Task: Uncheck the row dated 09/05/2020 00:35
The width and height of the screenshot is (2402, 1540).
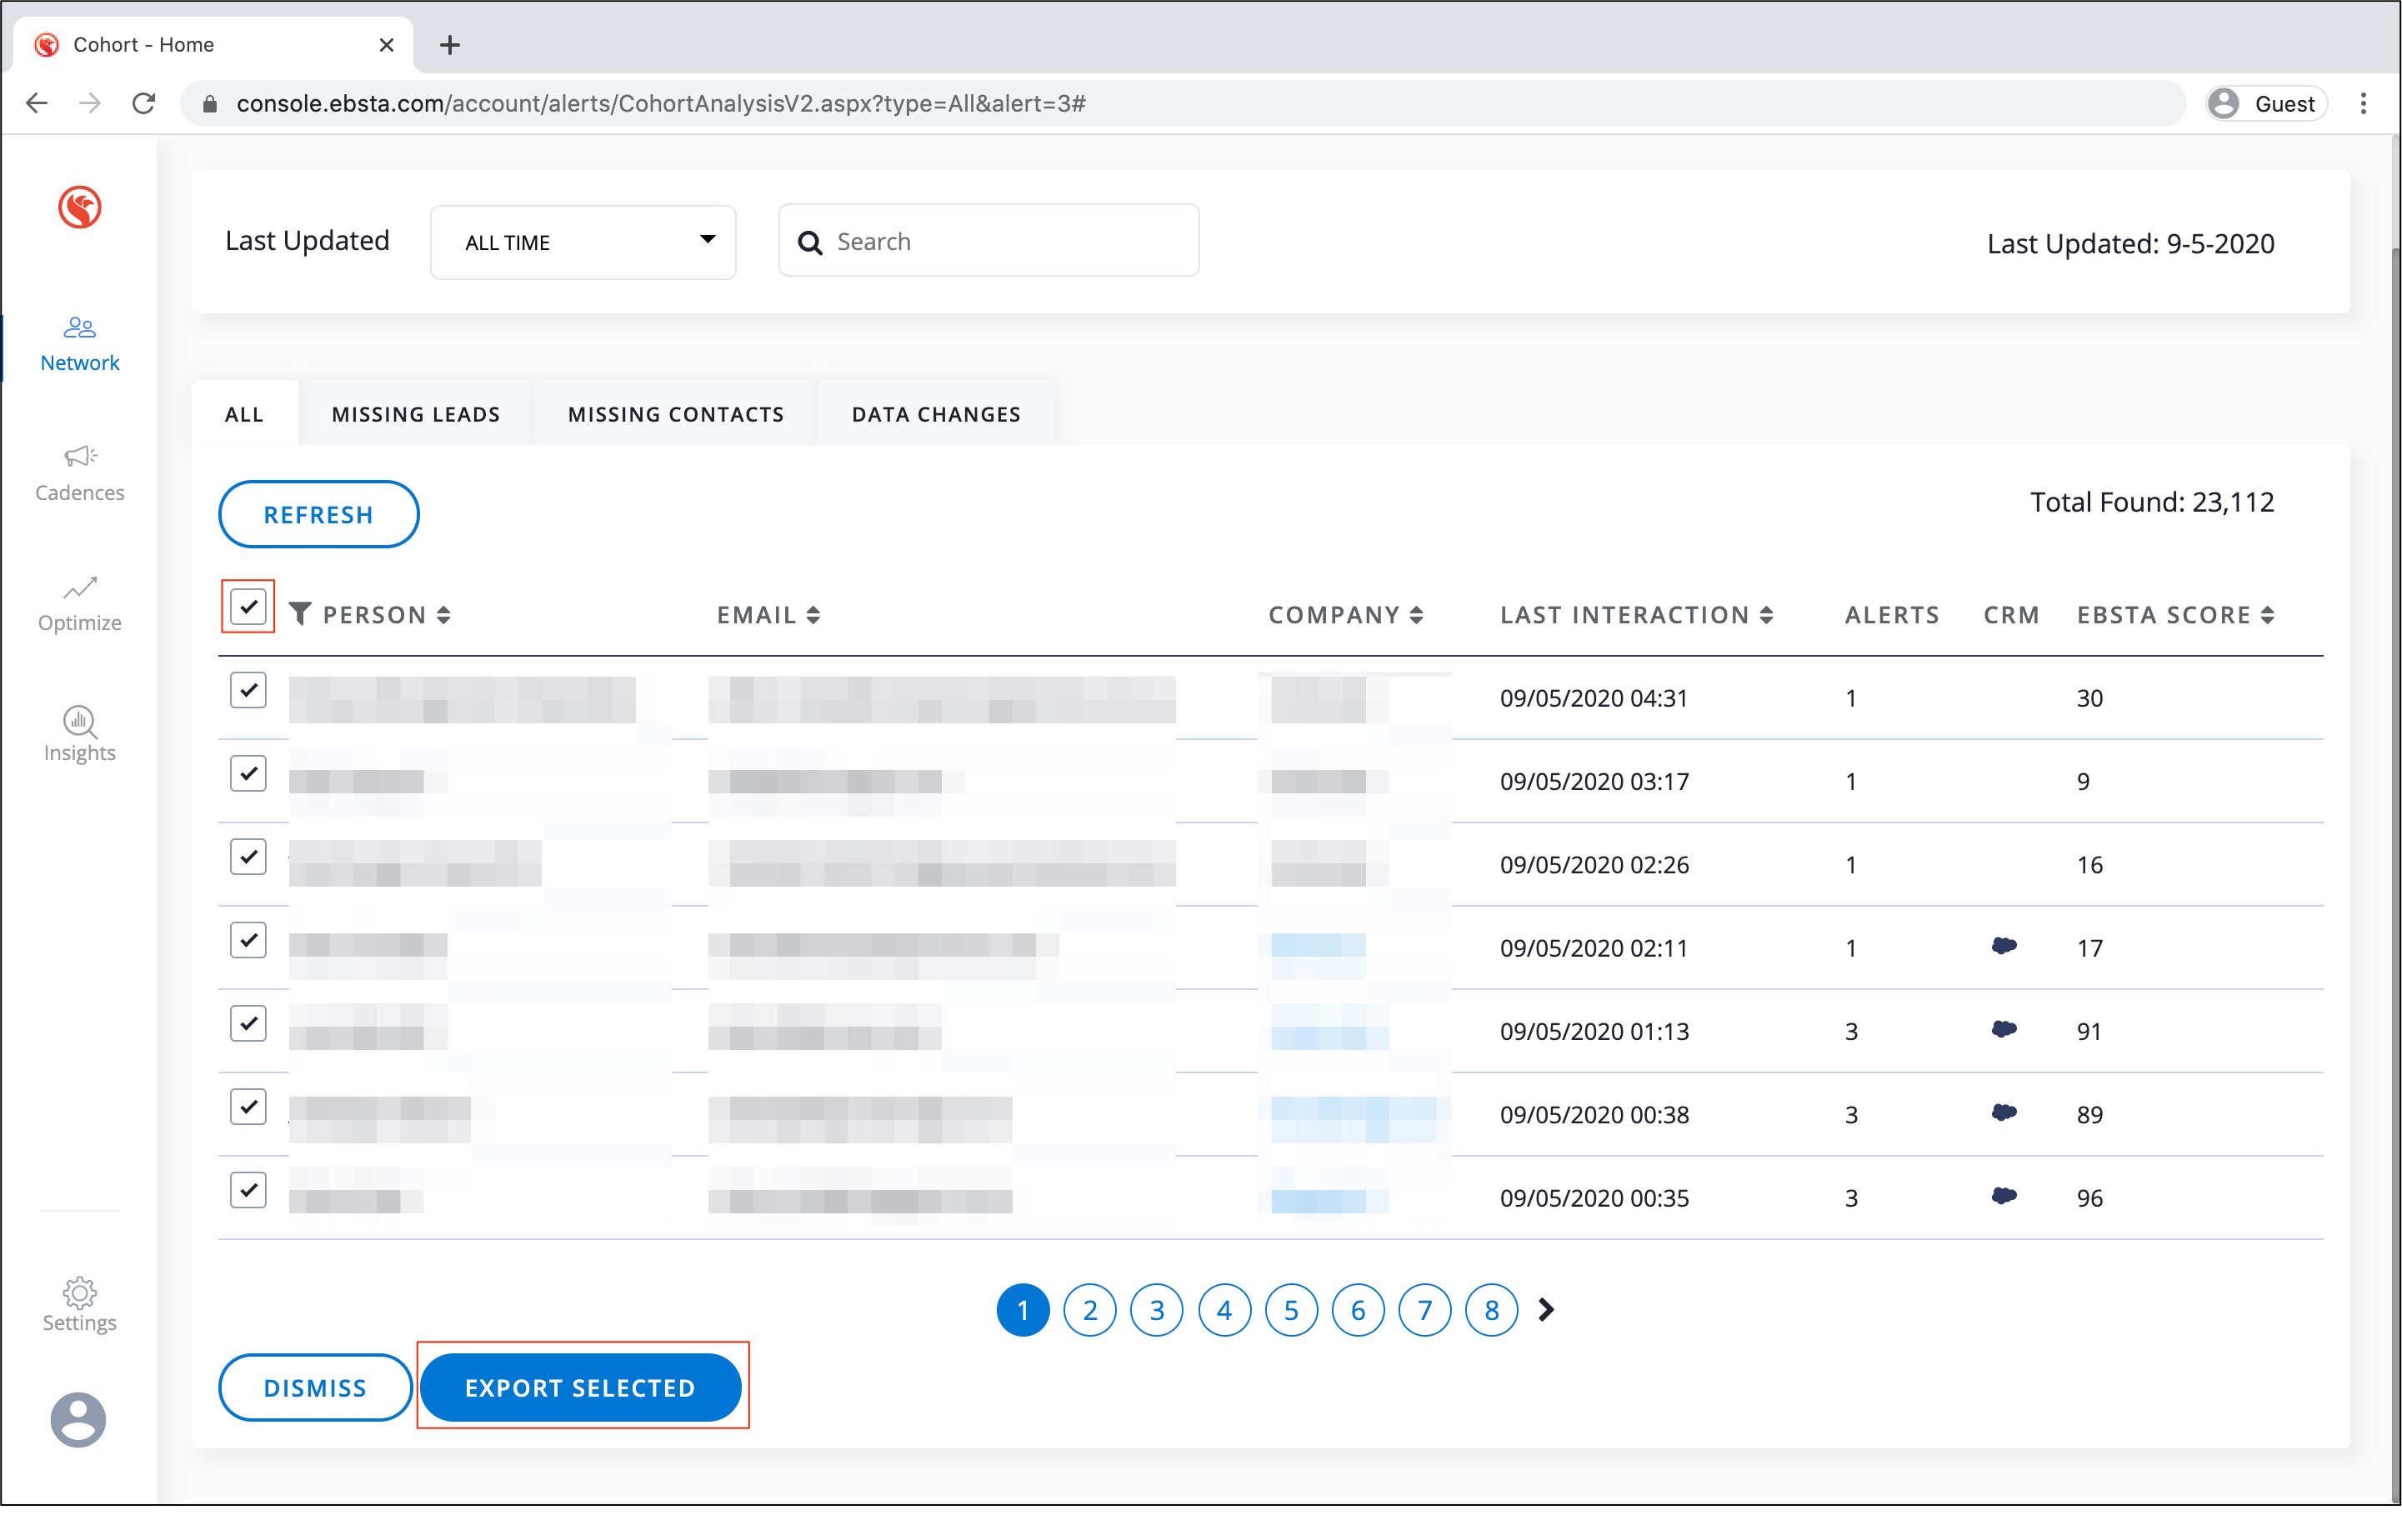Action: click(x=248, y=1190)
